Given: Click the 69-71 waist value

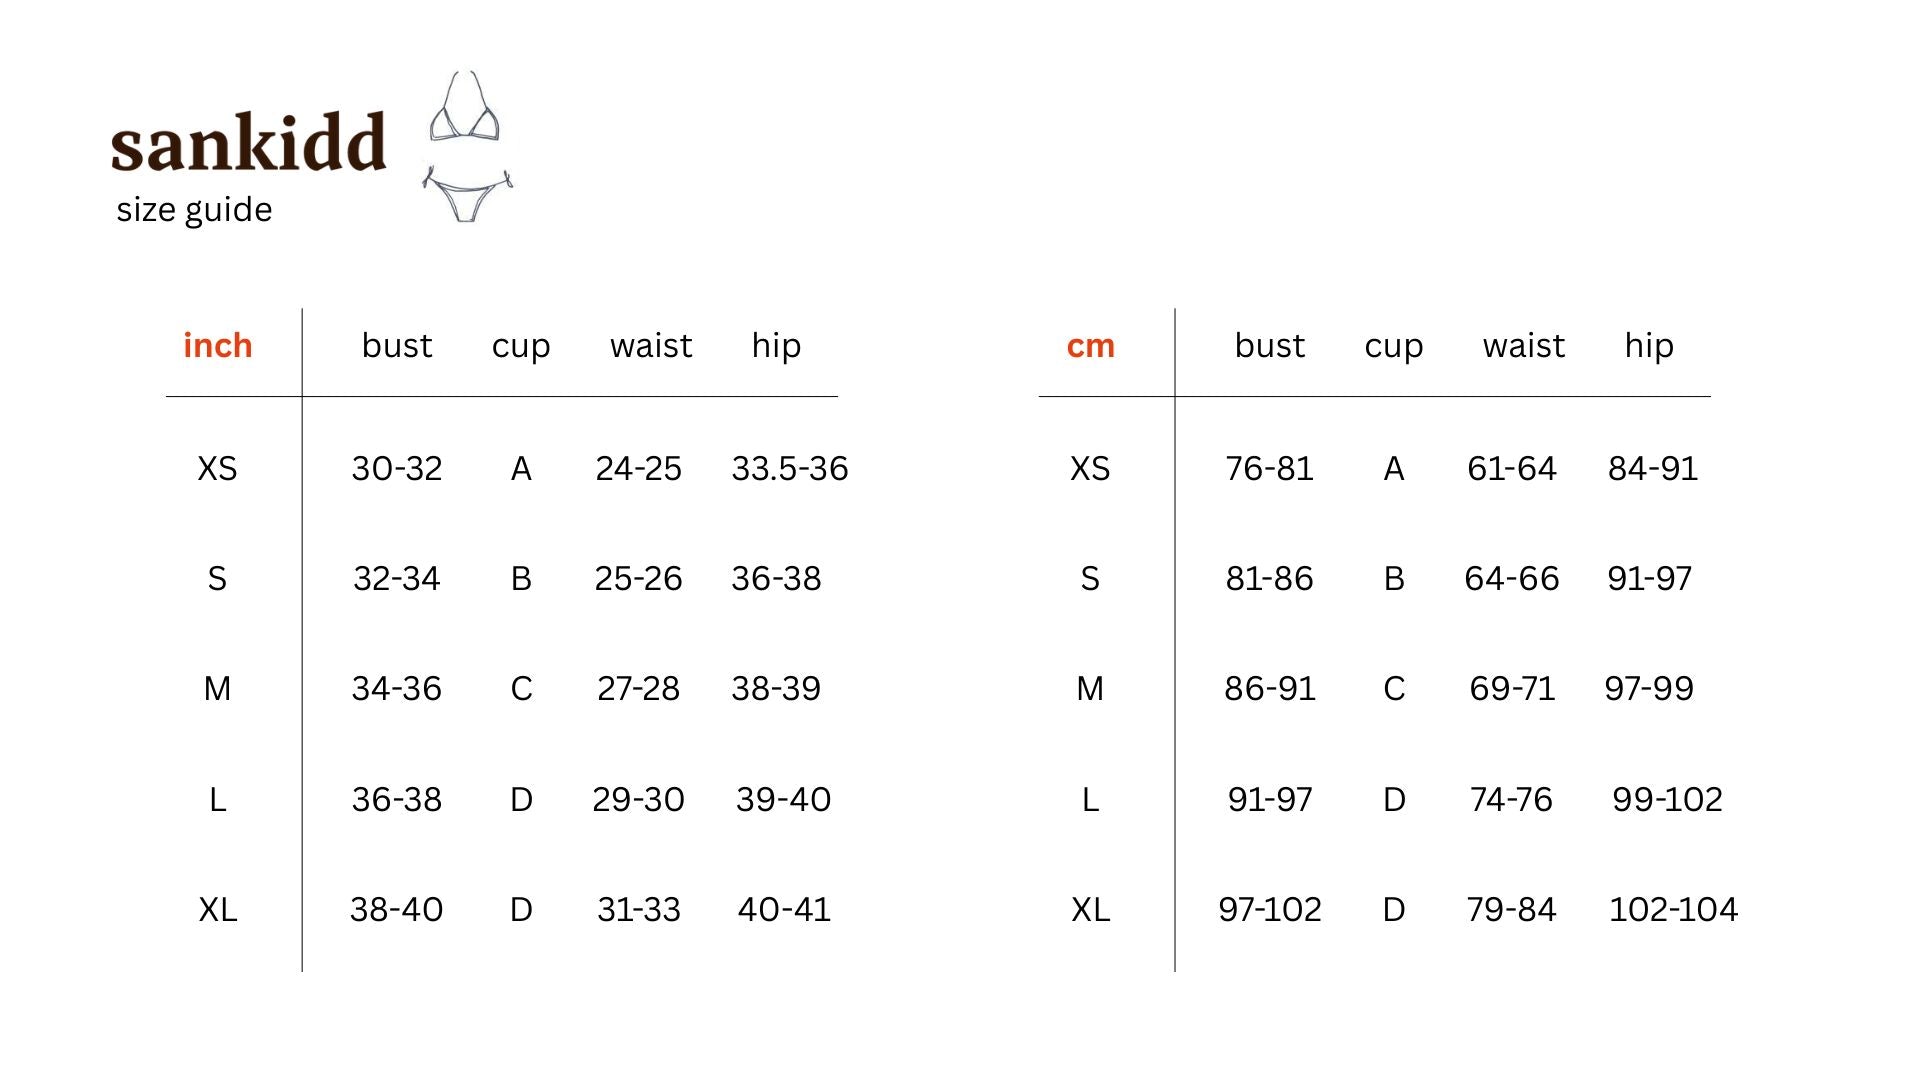Looking at the screenshot, I should point(1511,689).
